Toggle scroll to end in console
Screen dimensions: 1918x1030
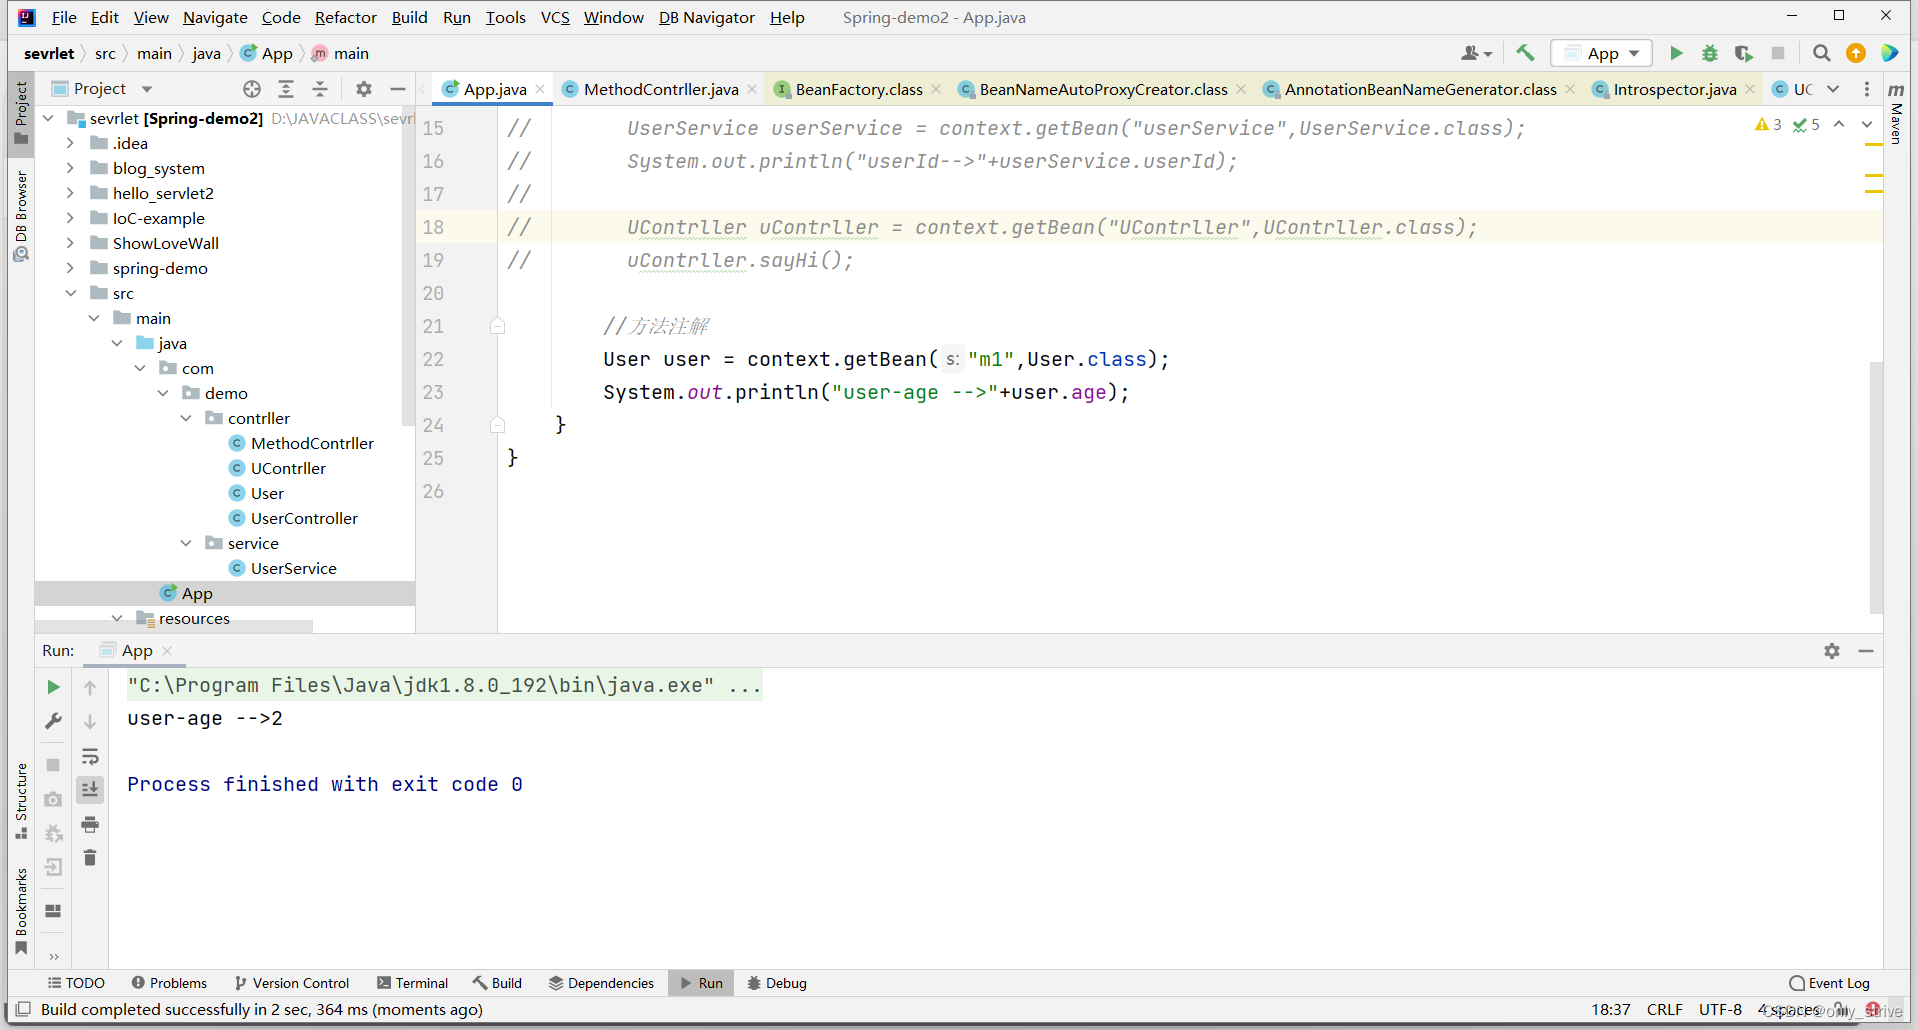point(90,790)
